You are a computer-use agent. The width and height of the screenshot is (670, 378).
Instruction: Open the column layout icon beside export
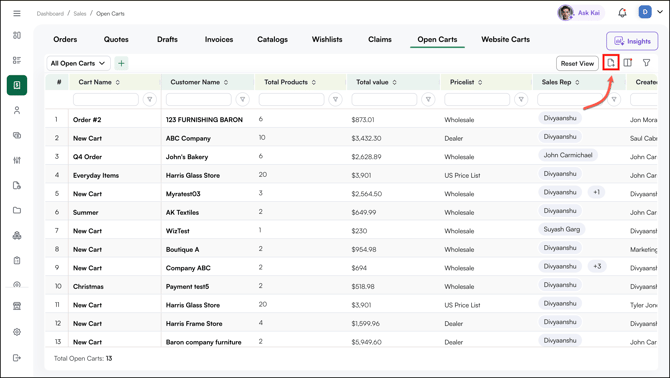click(x=627, y=63)
